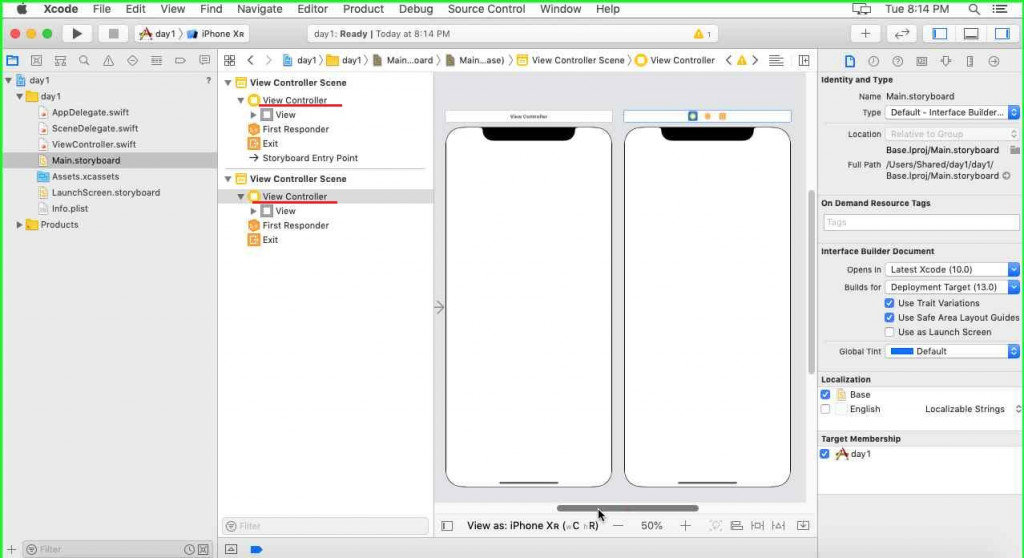1024x558 pixels.
Task: Check English localization
Action: (x=825, y=409)
